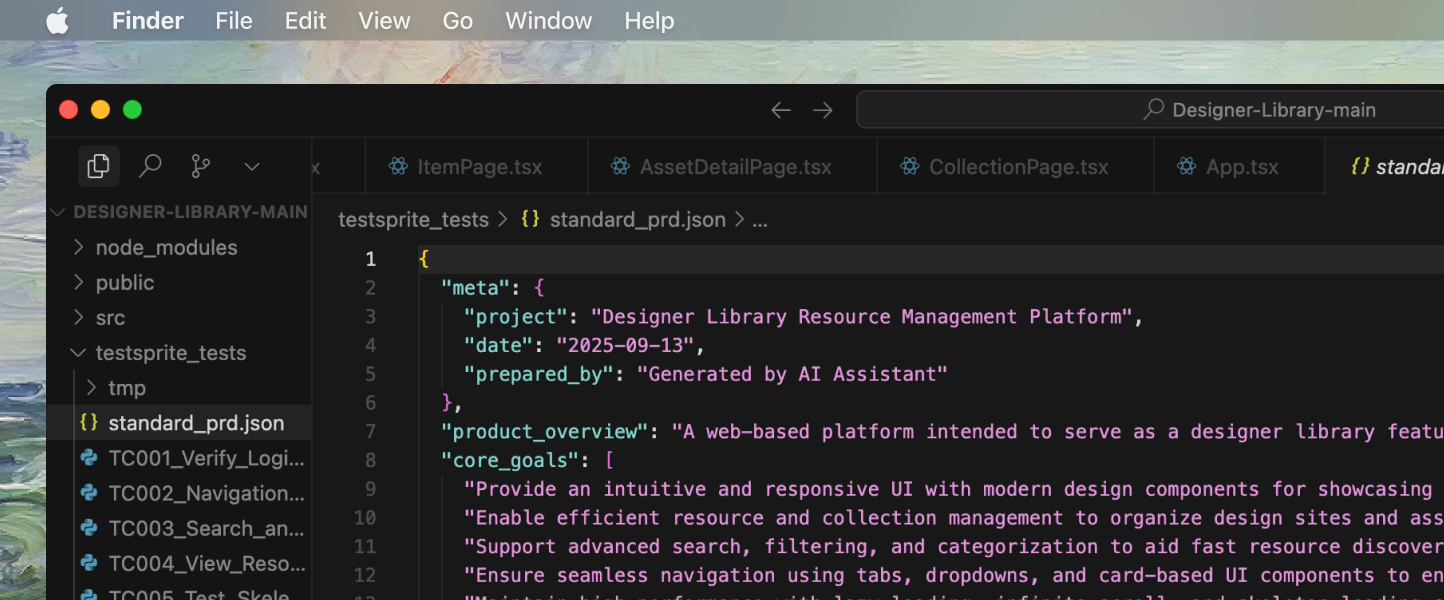1444x600 pixels.
Task: Click the React icon on ItemPage.tsx tab
Action: point(398,167)
